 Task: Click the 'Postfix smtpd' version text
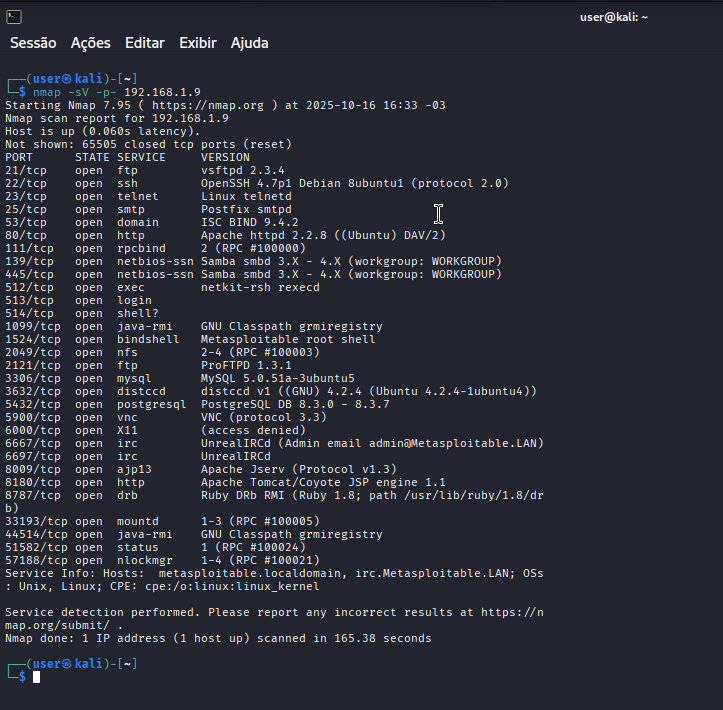point(246,209)
